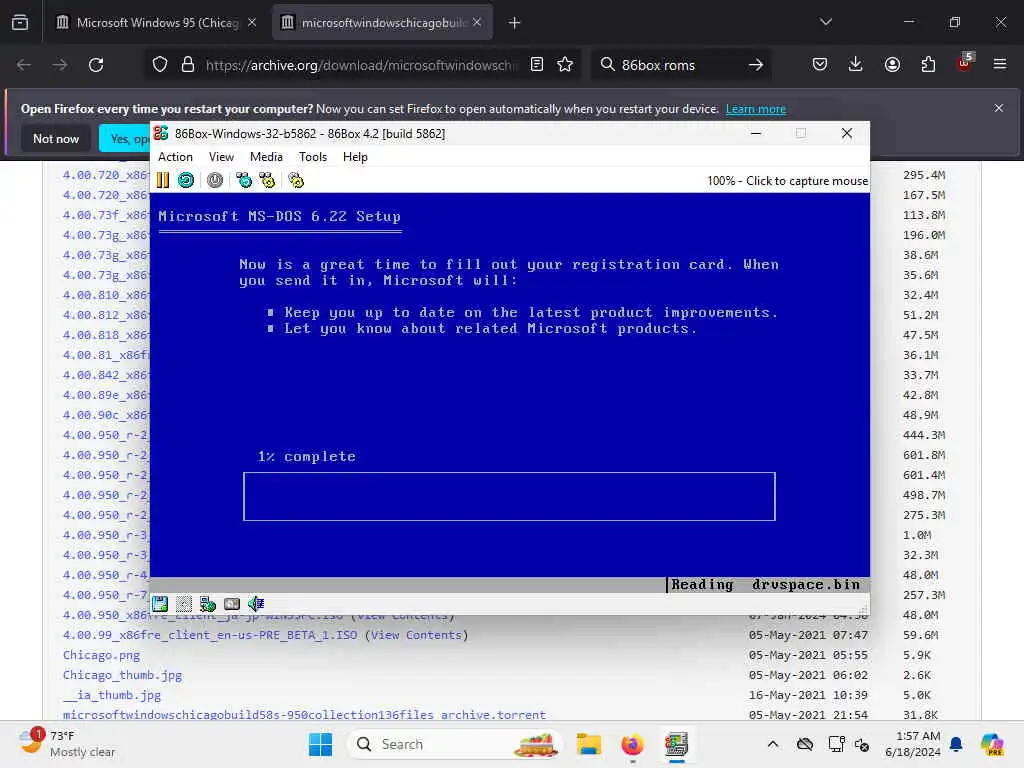Open uBlock extension icon with badge

point(965,63)
